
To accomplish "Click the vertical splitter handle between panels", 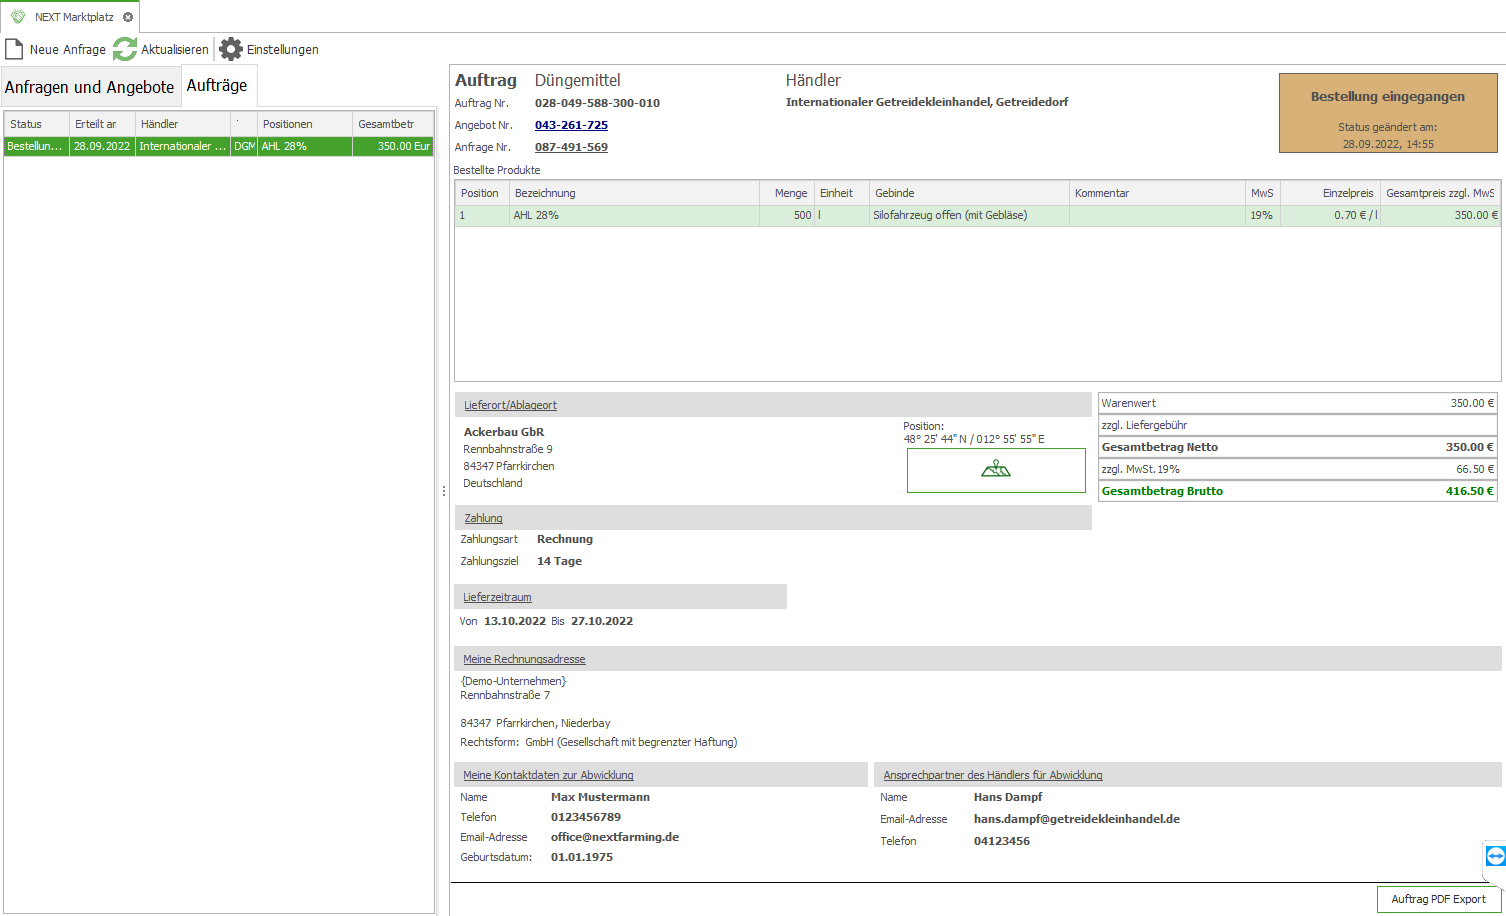I will pos(444,491).
